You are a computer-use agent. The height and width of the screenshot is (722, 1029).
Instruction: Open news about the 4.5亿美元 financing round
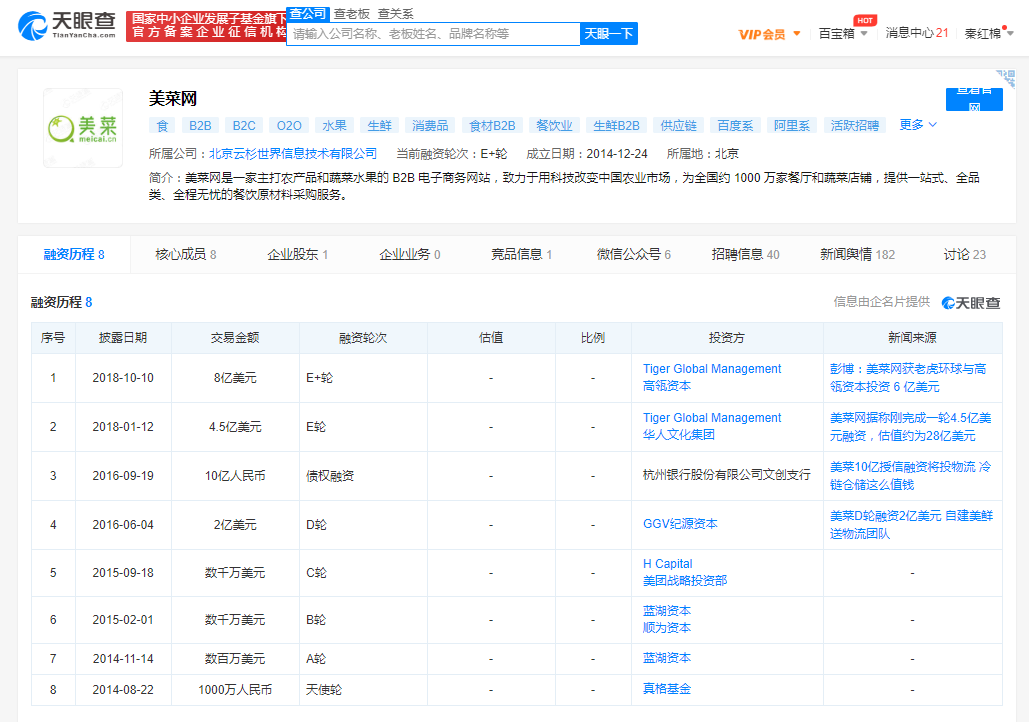(911, 427)
